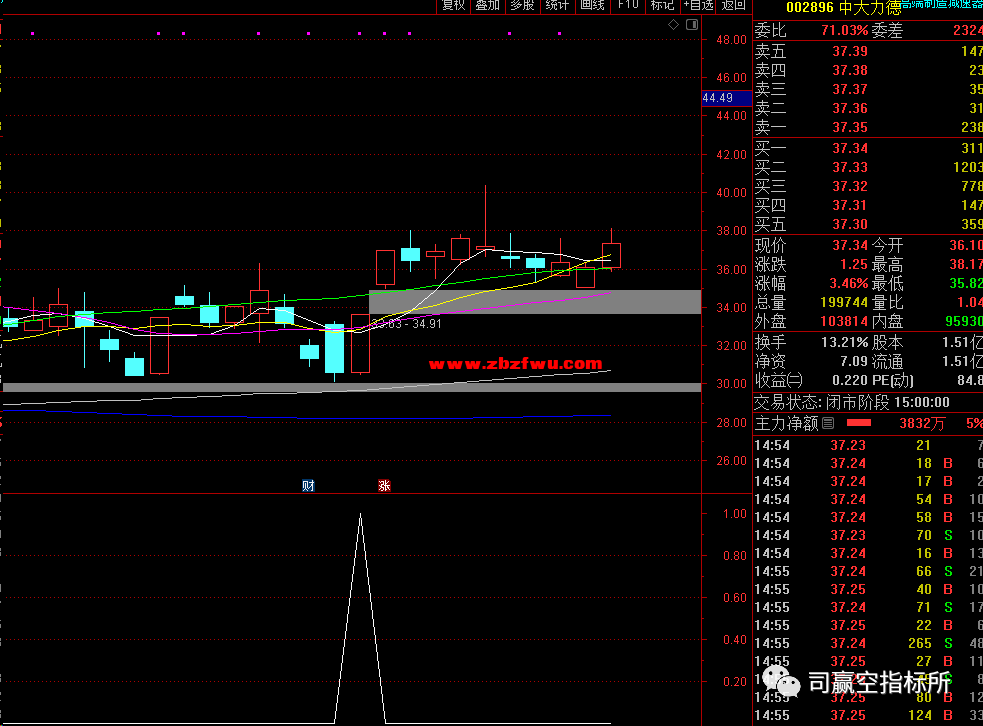Click the 涨幅 3.46% value
983x726 pixels.
point(849,283)
